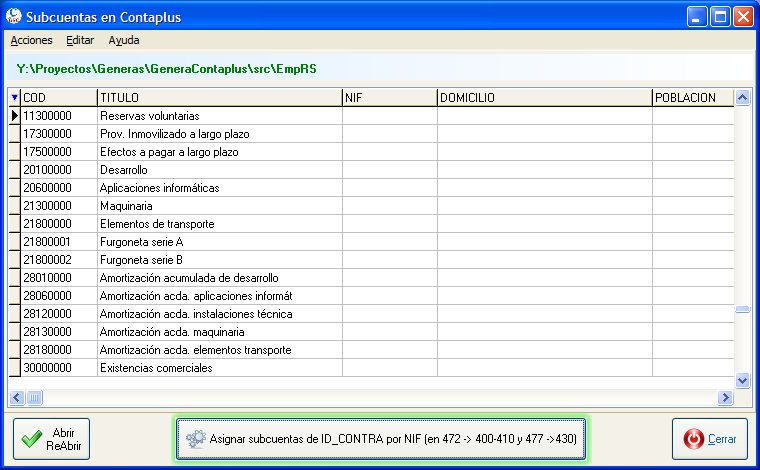Click code cell 30000000
Image resolution: width=760 pixels, height=470 pixels.
[59, 367]
